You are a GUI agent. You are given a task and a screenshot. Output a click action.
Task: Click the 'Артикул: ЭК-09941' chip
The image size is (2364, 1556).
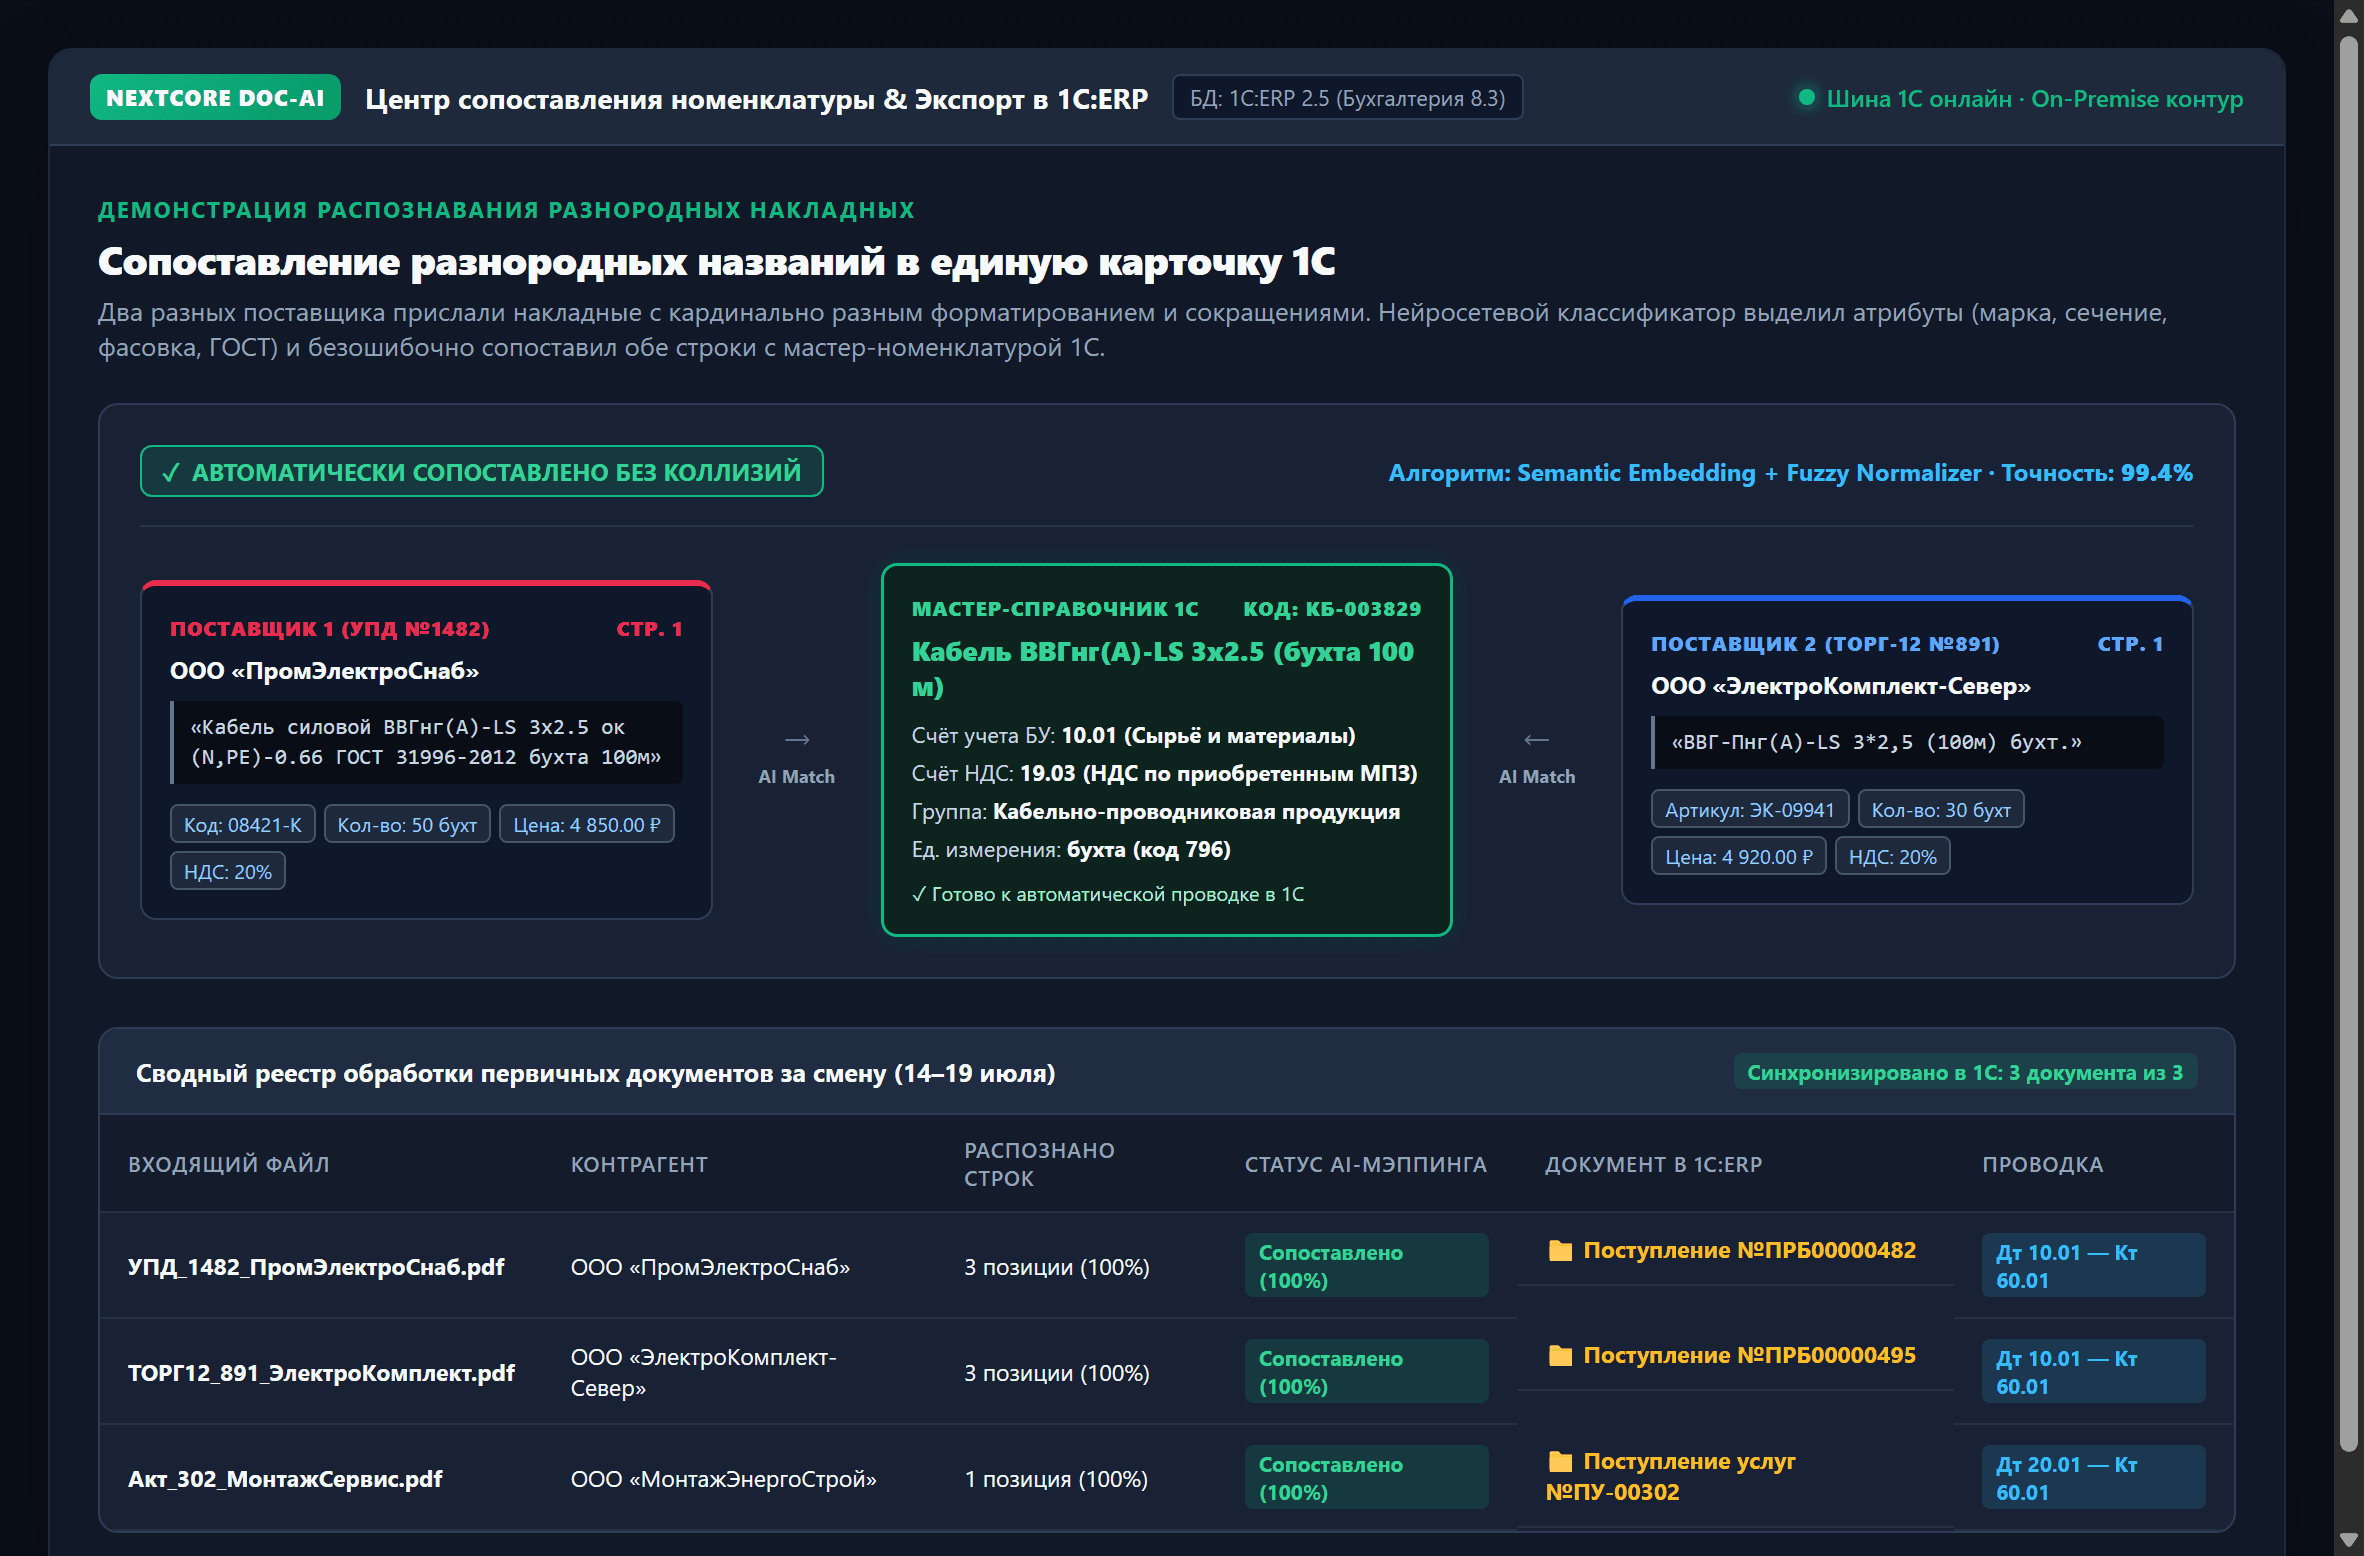[1749, 809]
